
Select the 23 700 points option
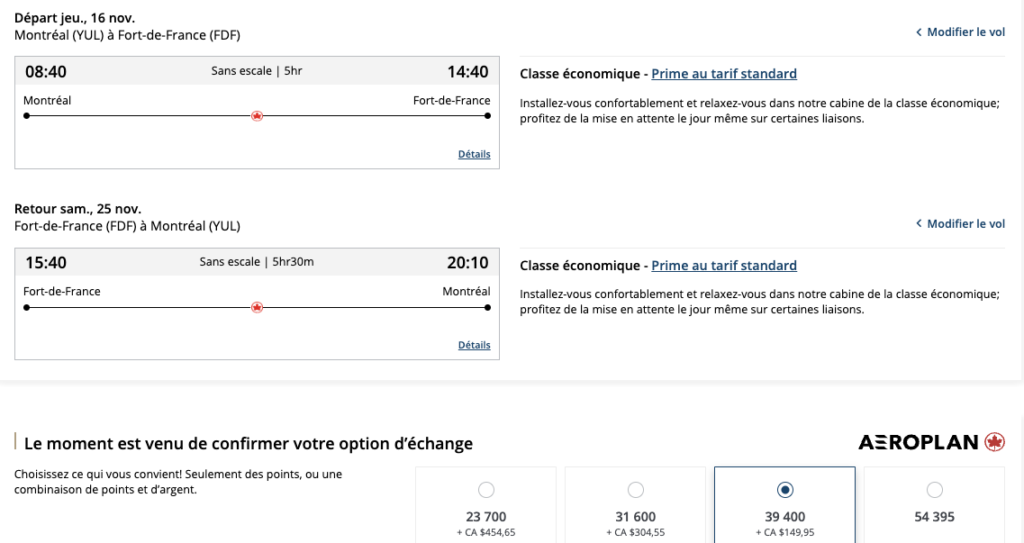(486, 490)
